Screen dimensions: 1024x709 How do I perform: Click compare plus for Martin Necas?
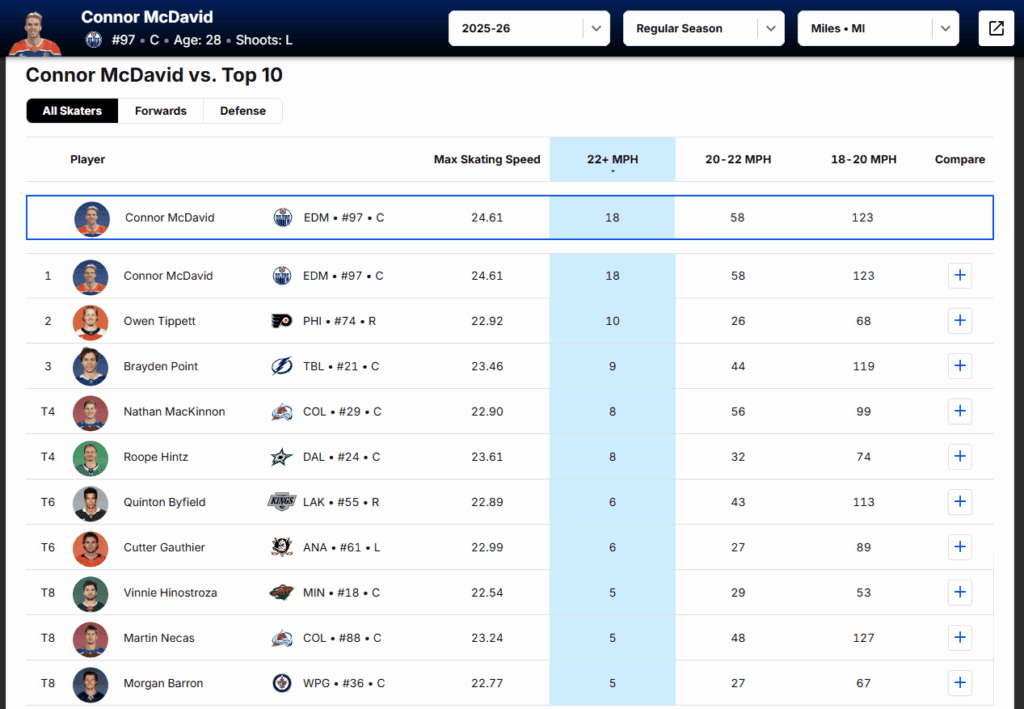959,638
